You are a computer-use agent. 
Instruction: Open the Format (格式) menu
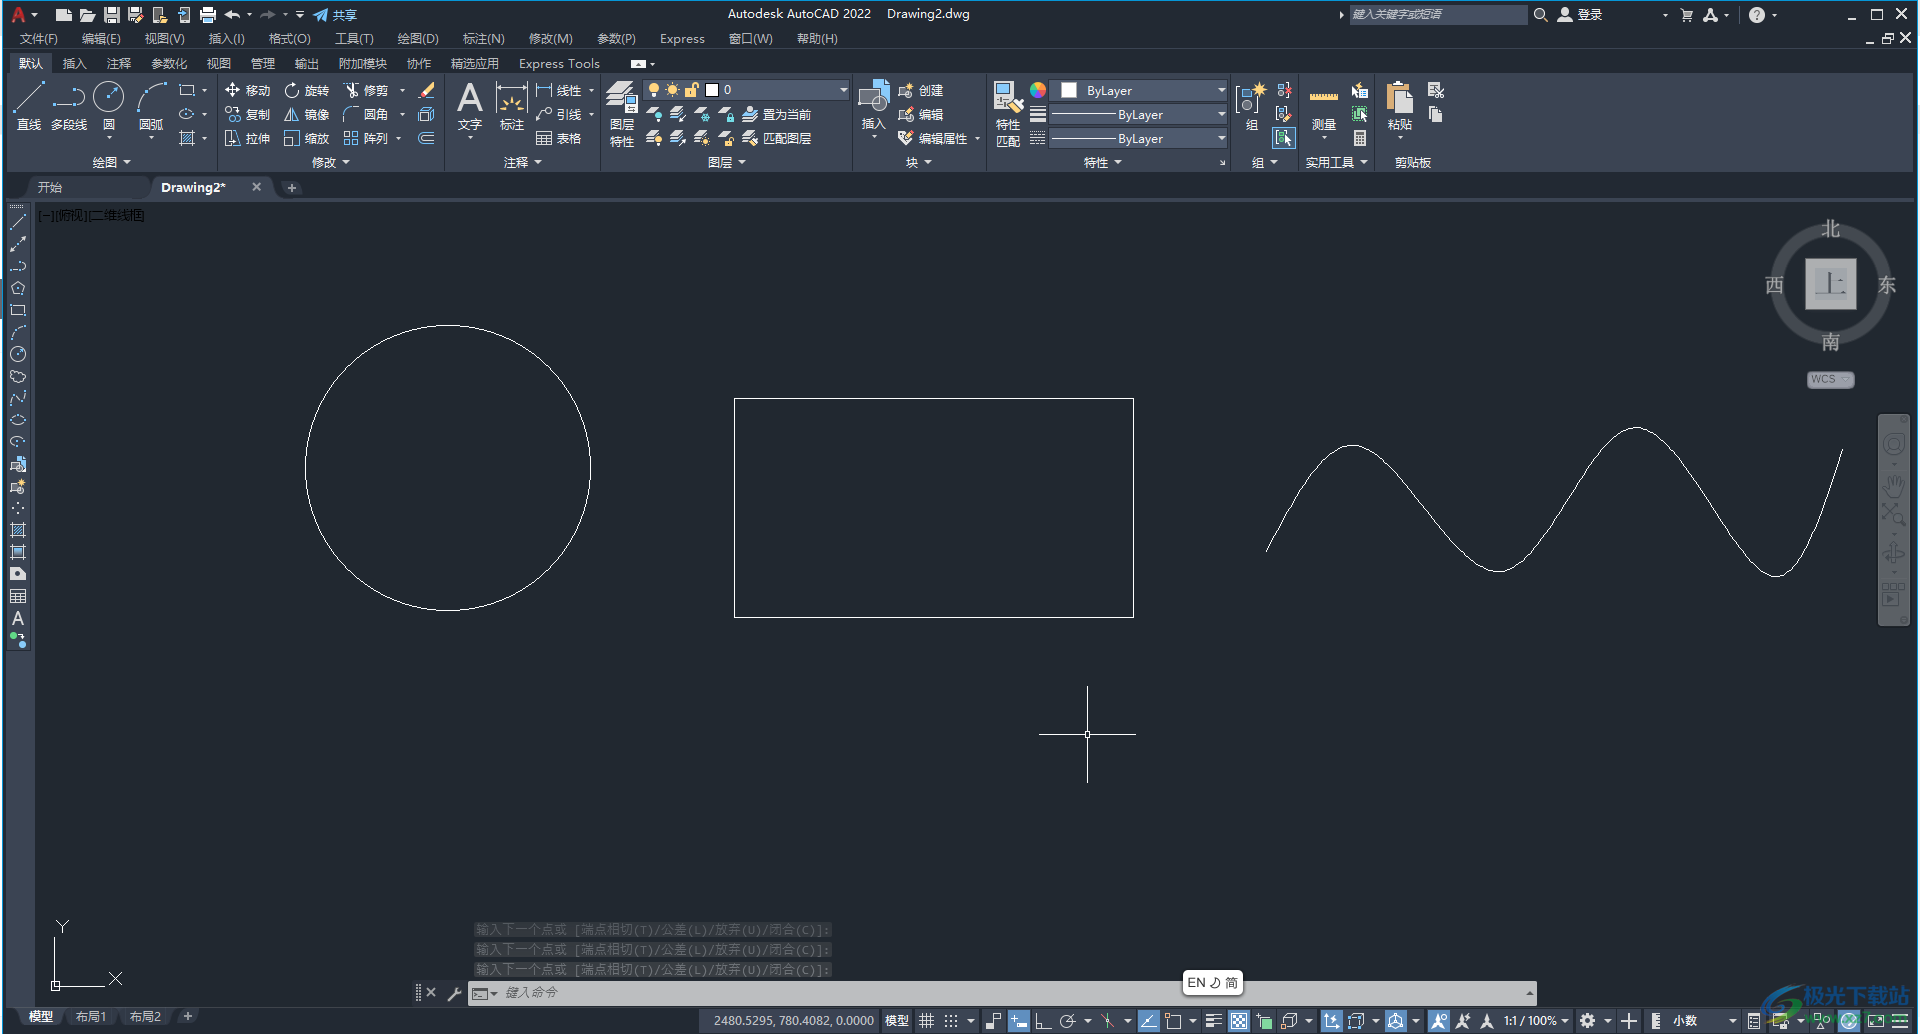pos(290,39)
